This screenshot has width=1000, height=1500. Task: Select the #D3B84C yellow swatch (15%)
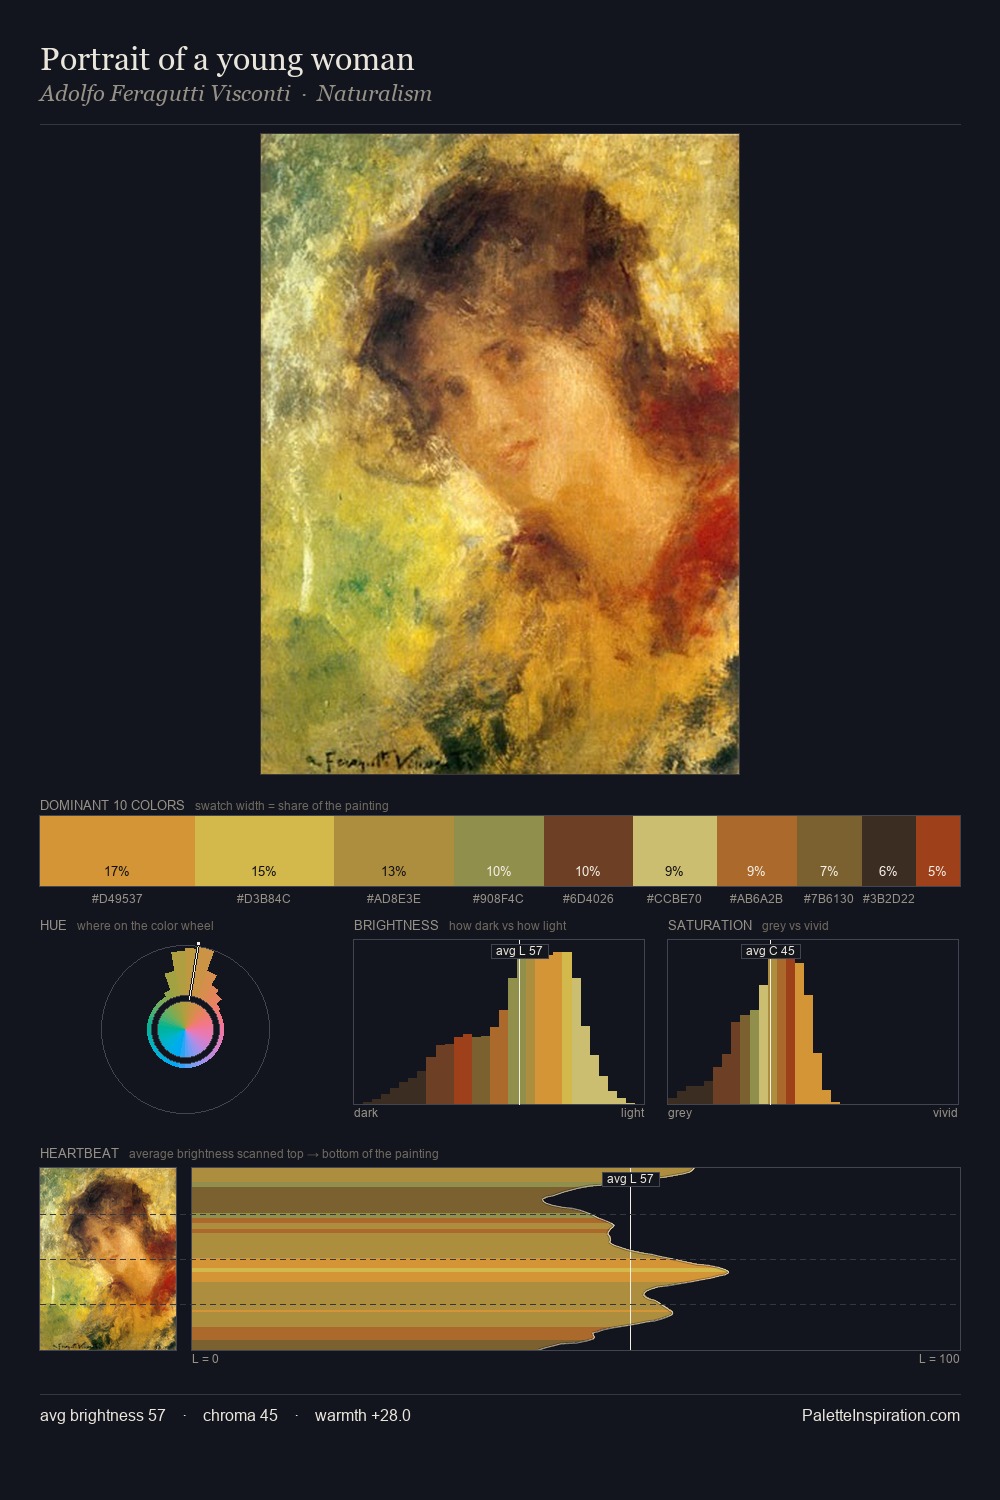point(264,851)
